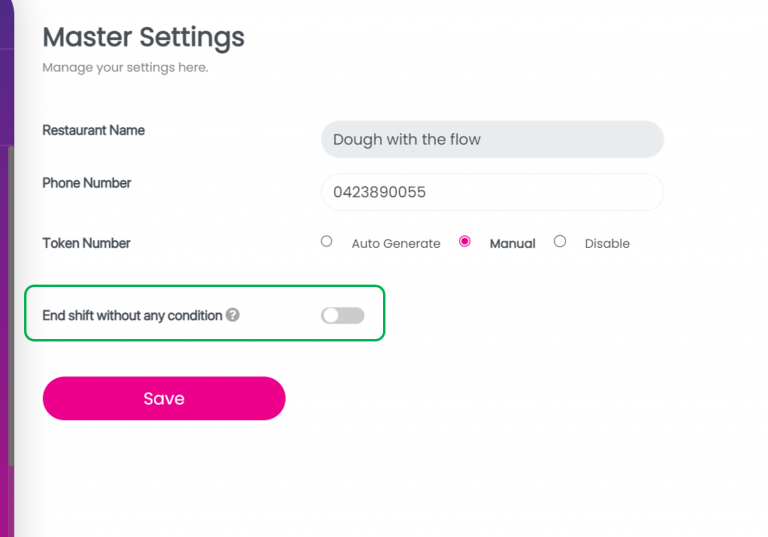Image resolution: width=768 pixels, height=537 pixels.
Task: Click the 'Manual' option text
Action: tap(512, 243)
